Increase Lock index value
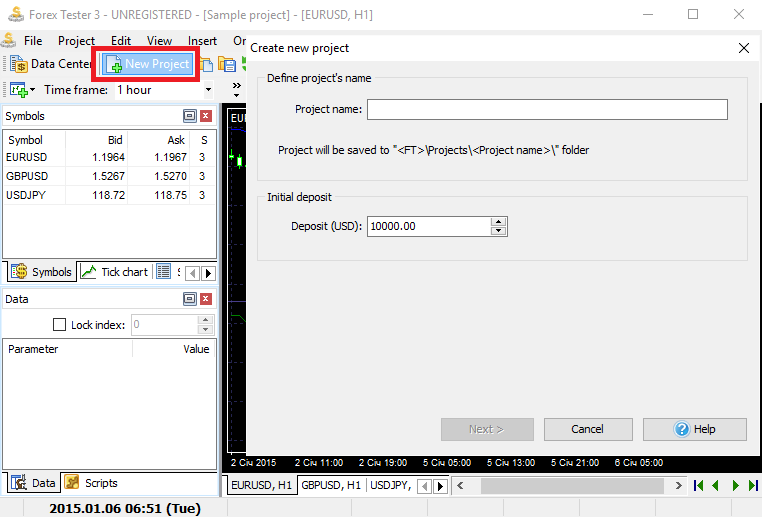Viewport: 762px width, 517px height. [x=206, y=320]
